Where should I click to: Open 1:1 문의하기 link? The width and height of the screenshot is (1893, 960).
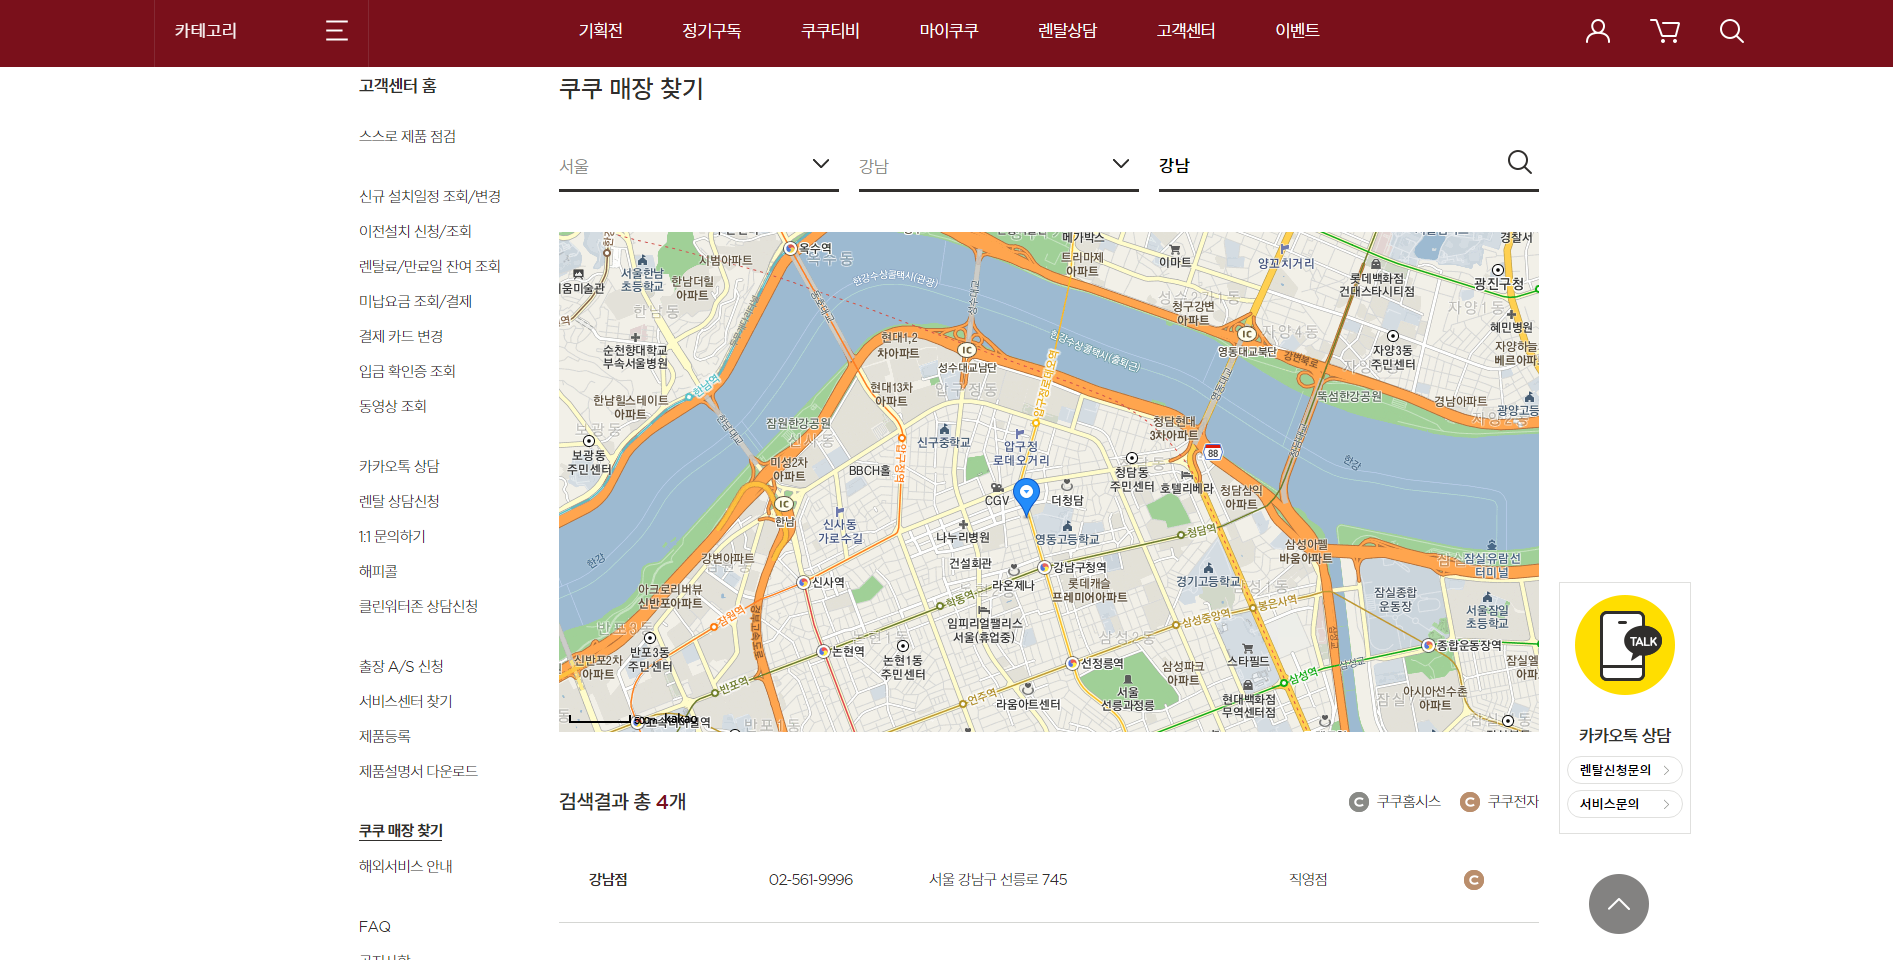(392, 536)
